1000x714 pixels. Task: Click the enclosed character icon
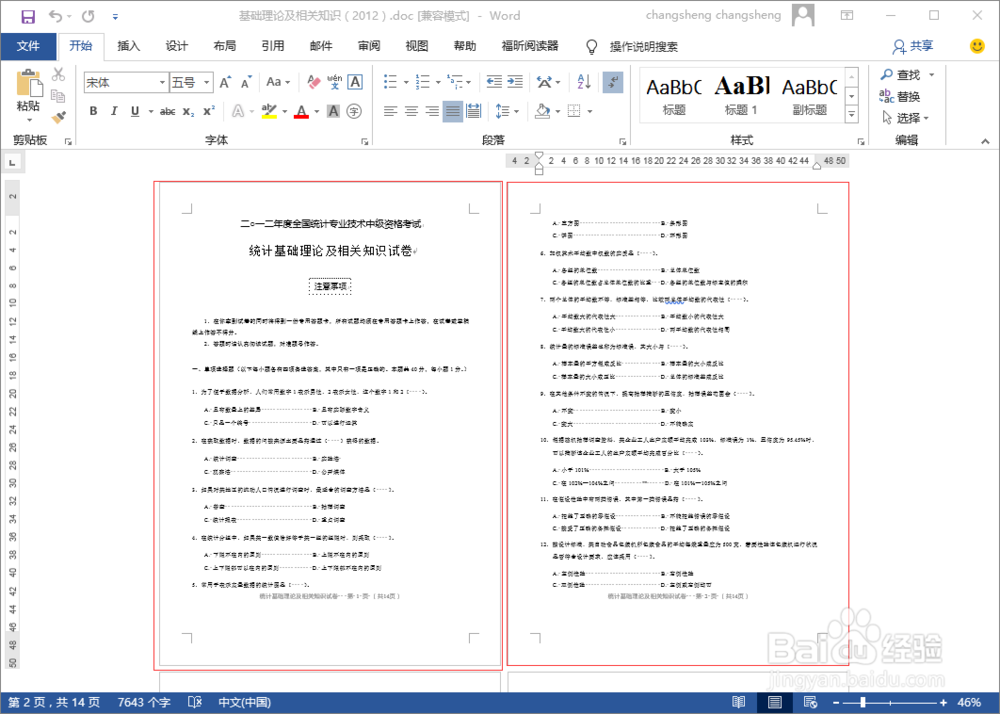coord(355,112)
